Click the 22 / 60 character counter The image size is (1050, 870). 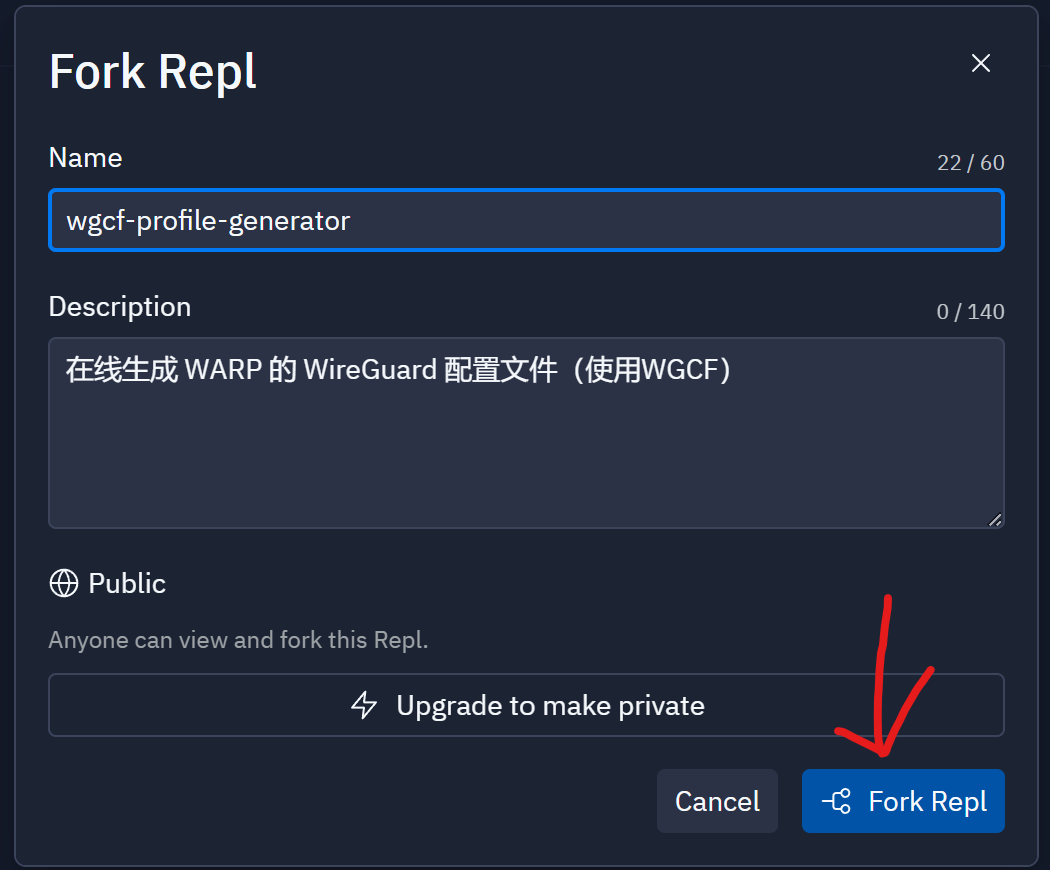click(970, 162)
